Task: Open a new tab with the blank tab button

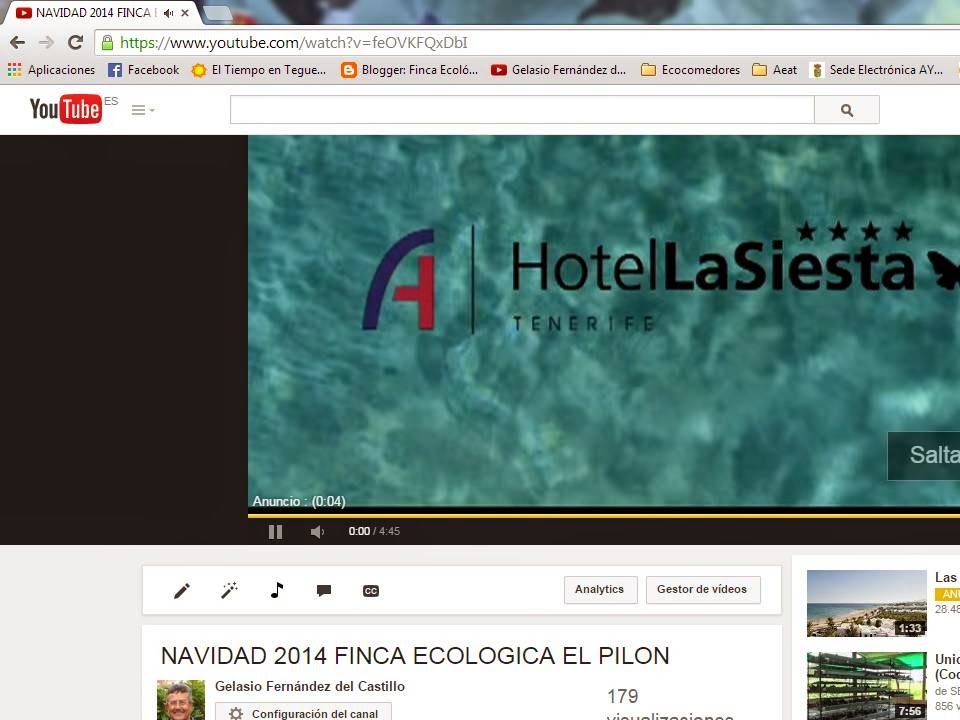Action: [x=217, y=13]
